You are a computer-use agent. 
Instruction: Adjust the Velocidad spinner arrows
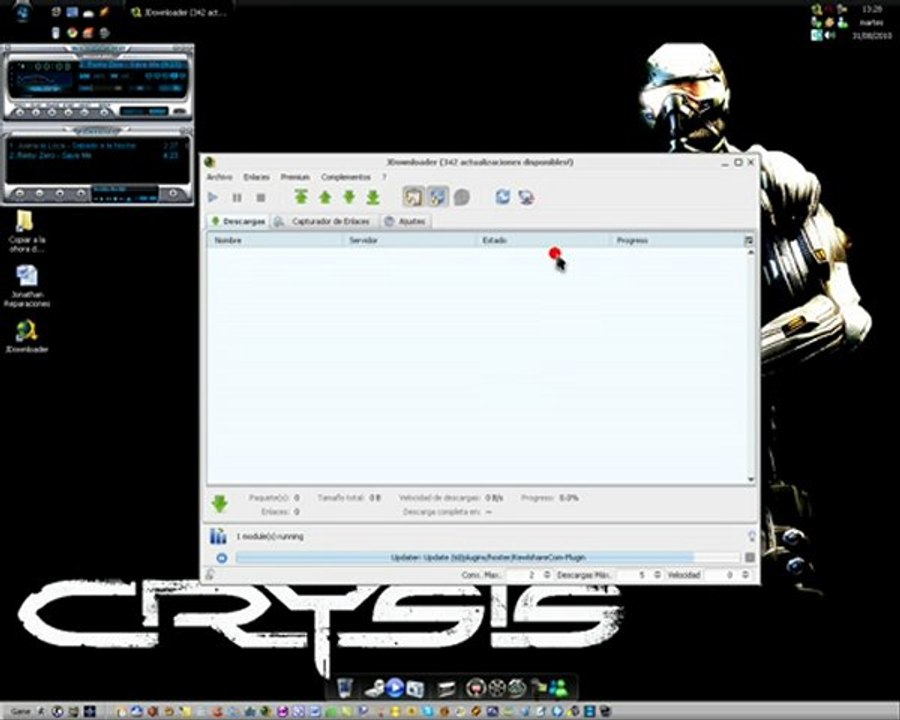coord(745,574)
